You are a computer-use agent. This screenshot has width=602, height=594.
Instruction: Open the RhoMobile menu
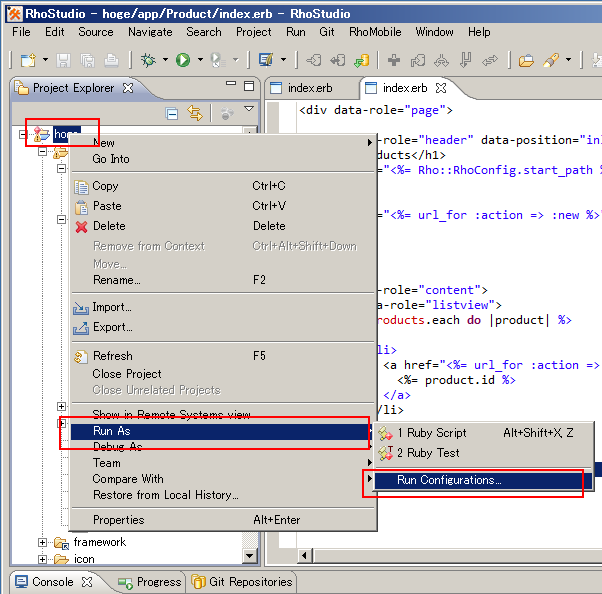(375, 32)
